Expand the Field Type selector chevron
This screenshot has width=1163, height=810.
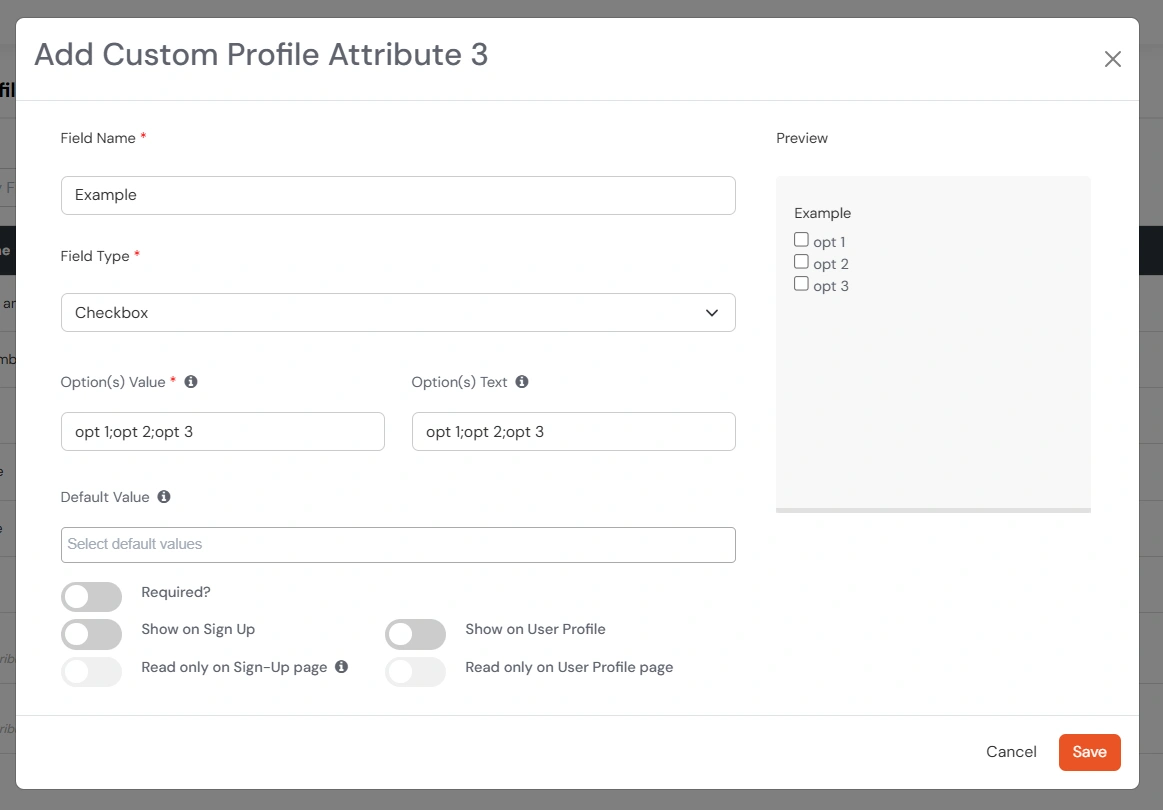coord(711,312)
